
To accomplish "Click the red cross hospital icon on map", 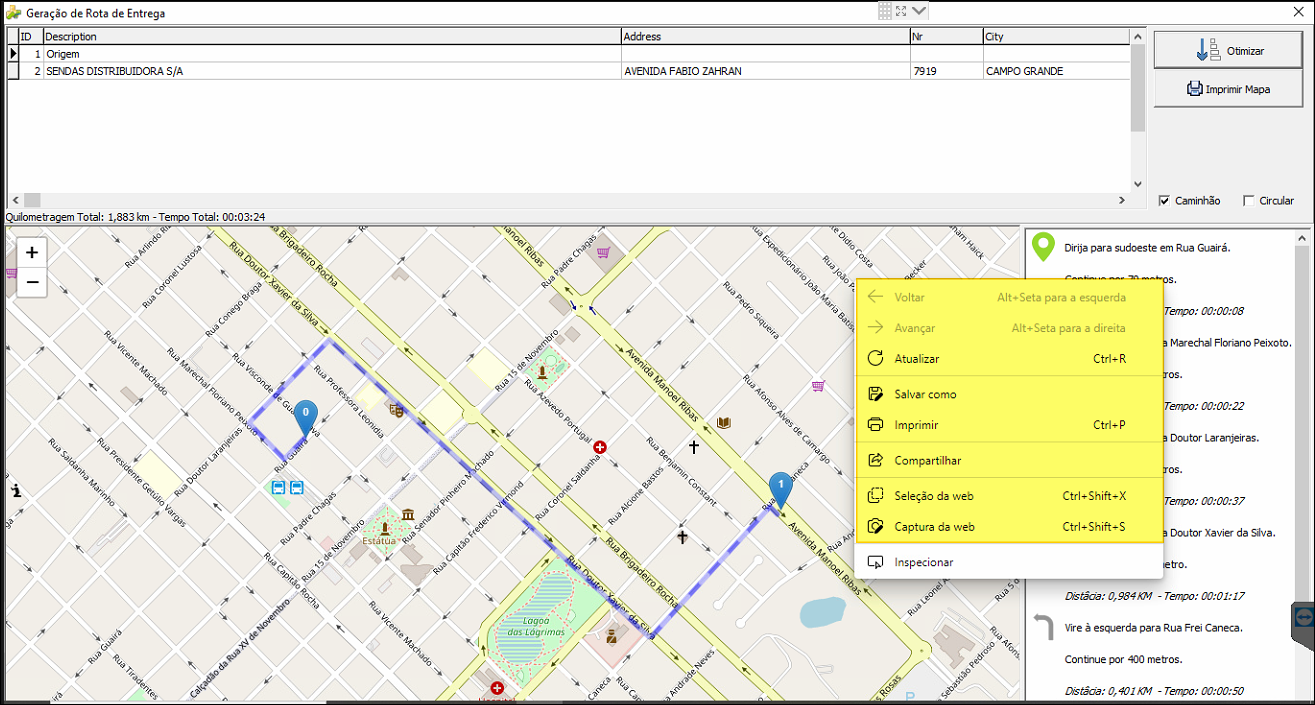I will tap(600, 447).
